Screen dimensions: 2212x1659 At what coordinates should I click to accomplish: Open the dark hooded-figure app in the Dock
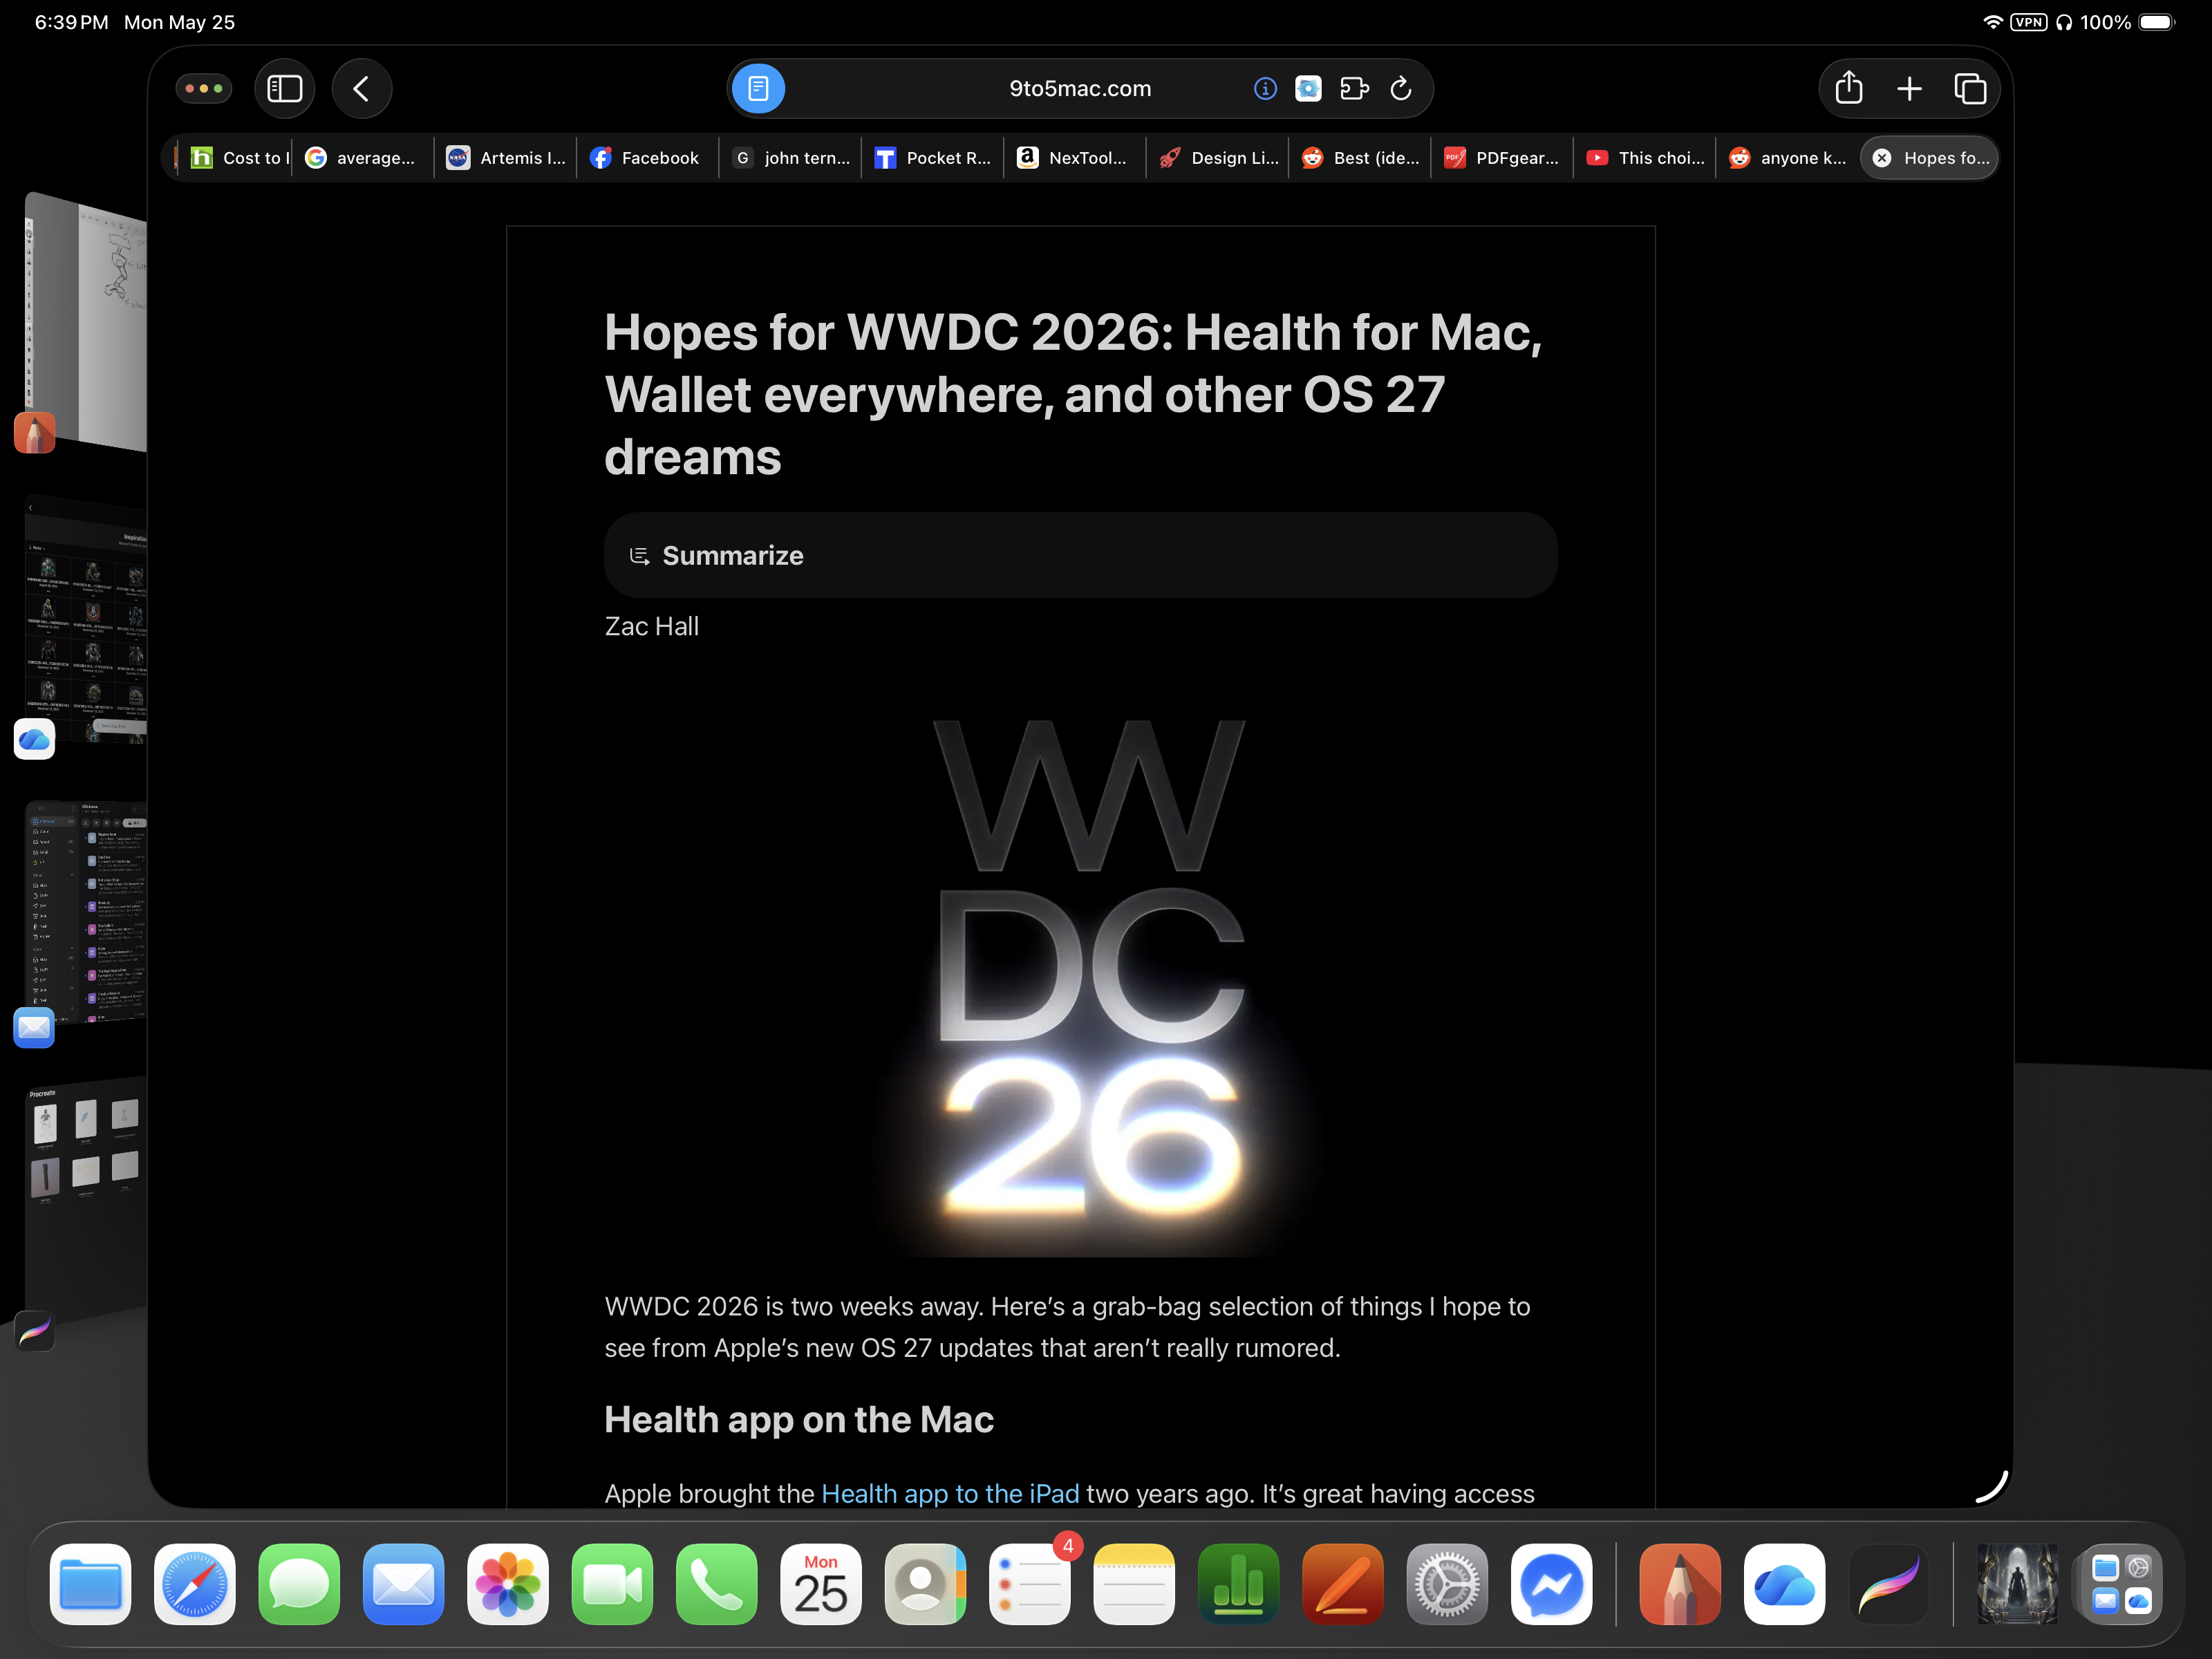(2018, 1585)
